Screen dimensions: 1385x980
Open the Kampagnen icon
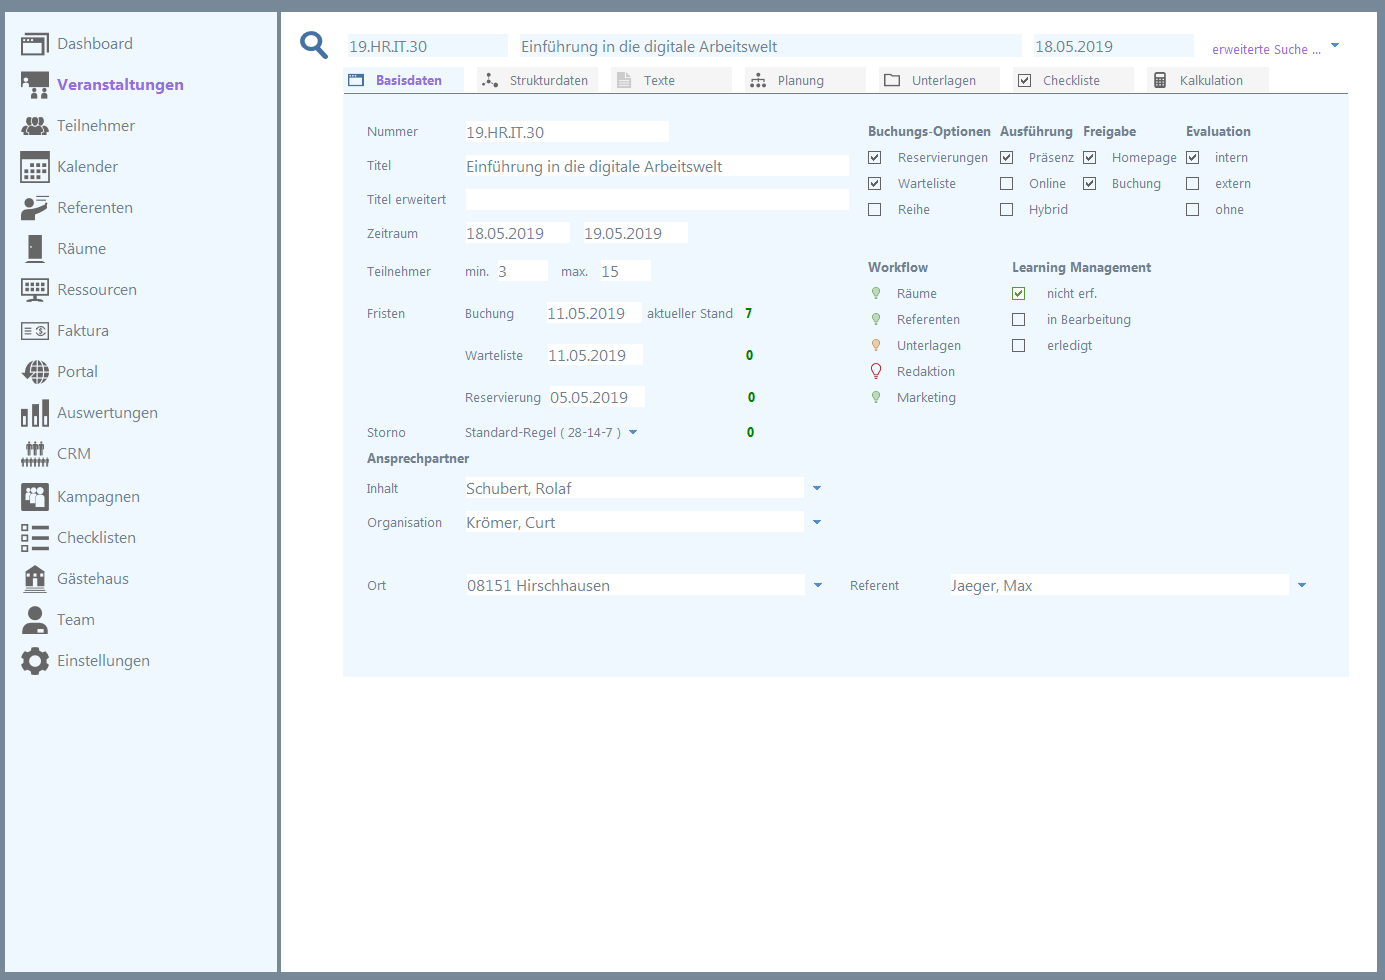click(35, 496)
